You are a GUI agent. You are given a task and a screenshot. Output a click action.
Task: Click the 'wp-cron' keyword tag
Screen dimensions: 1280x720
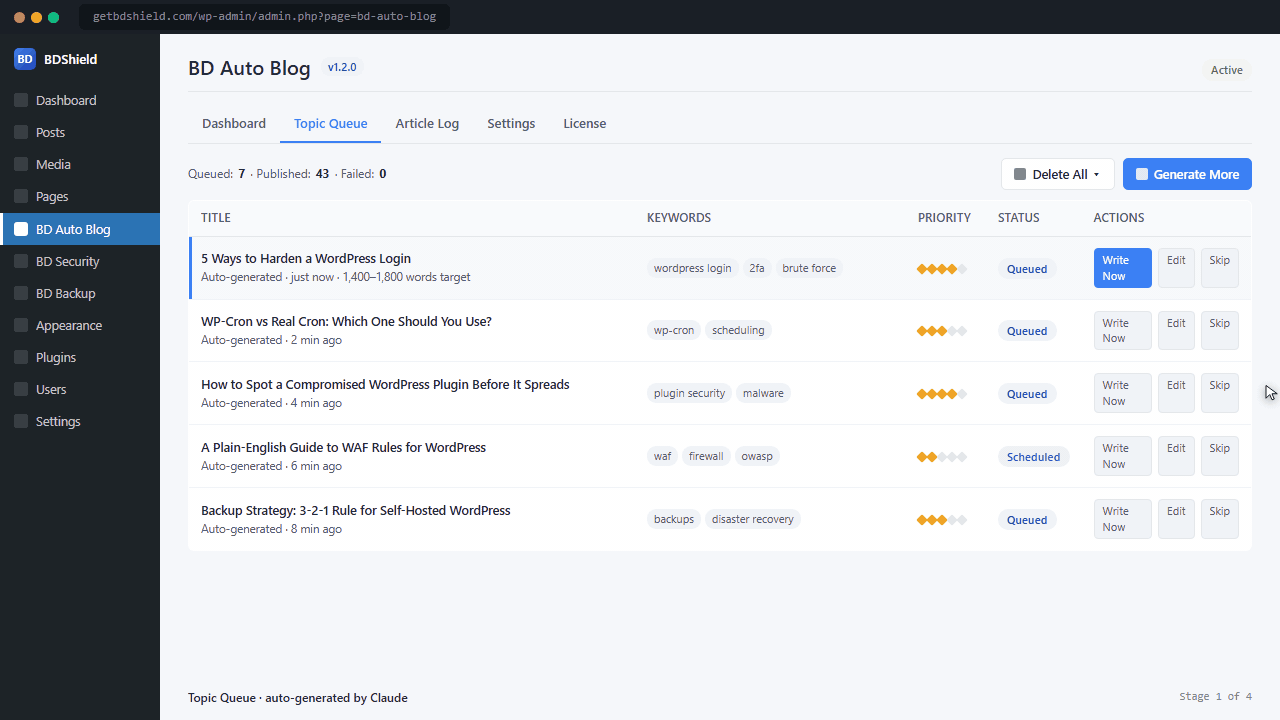point(674,330)
